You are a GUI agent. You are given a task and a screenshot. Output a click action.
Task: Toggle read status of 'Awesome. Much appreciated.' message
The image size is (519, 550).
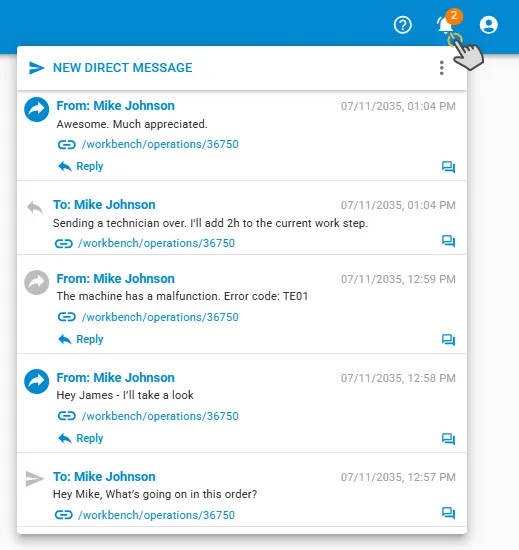36,109
